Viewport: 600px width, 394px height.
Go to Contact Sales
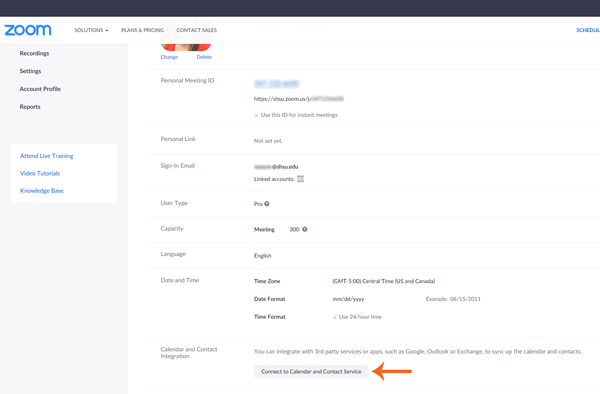point(196,30)
